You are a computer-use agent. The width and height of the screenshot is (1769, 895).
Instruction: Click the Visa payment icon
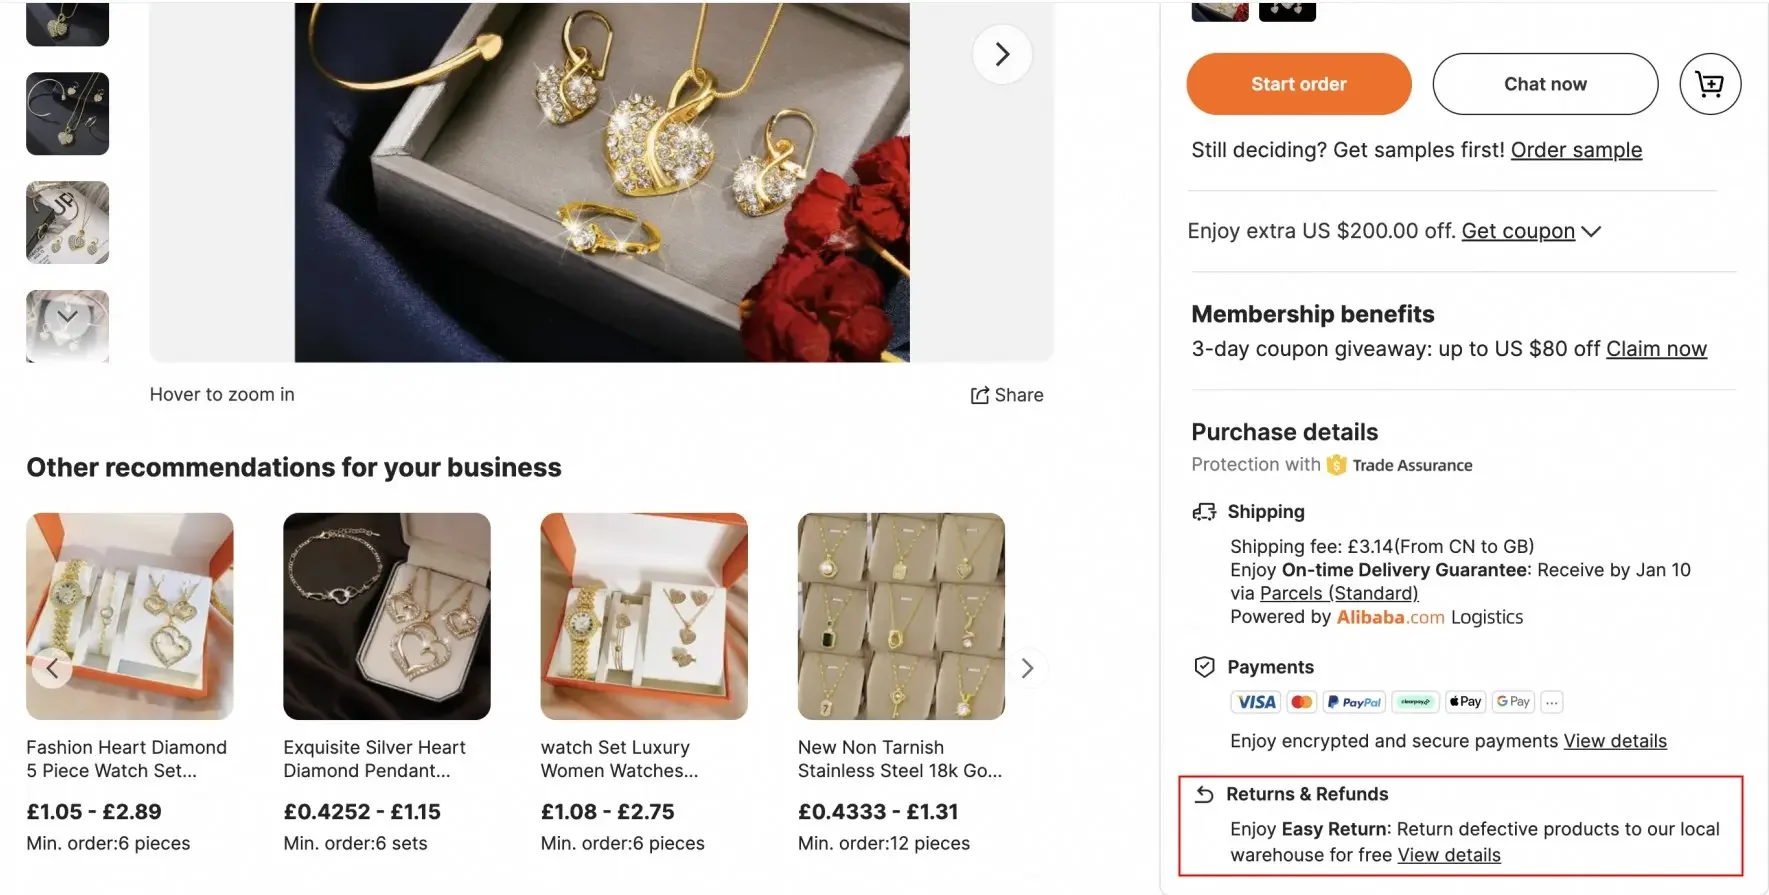pos(1254,701)
